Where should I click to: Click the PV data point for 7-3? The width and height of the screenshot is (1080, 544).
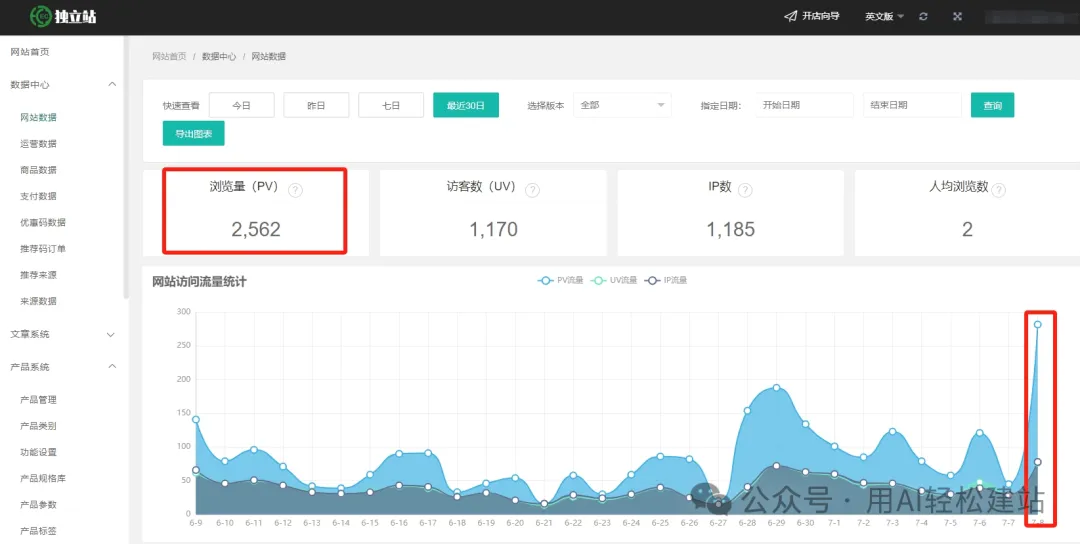click(x=893, y=432)
